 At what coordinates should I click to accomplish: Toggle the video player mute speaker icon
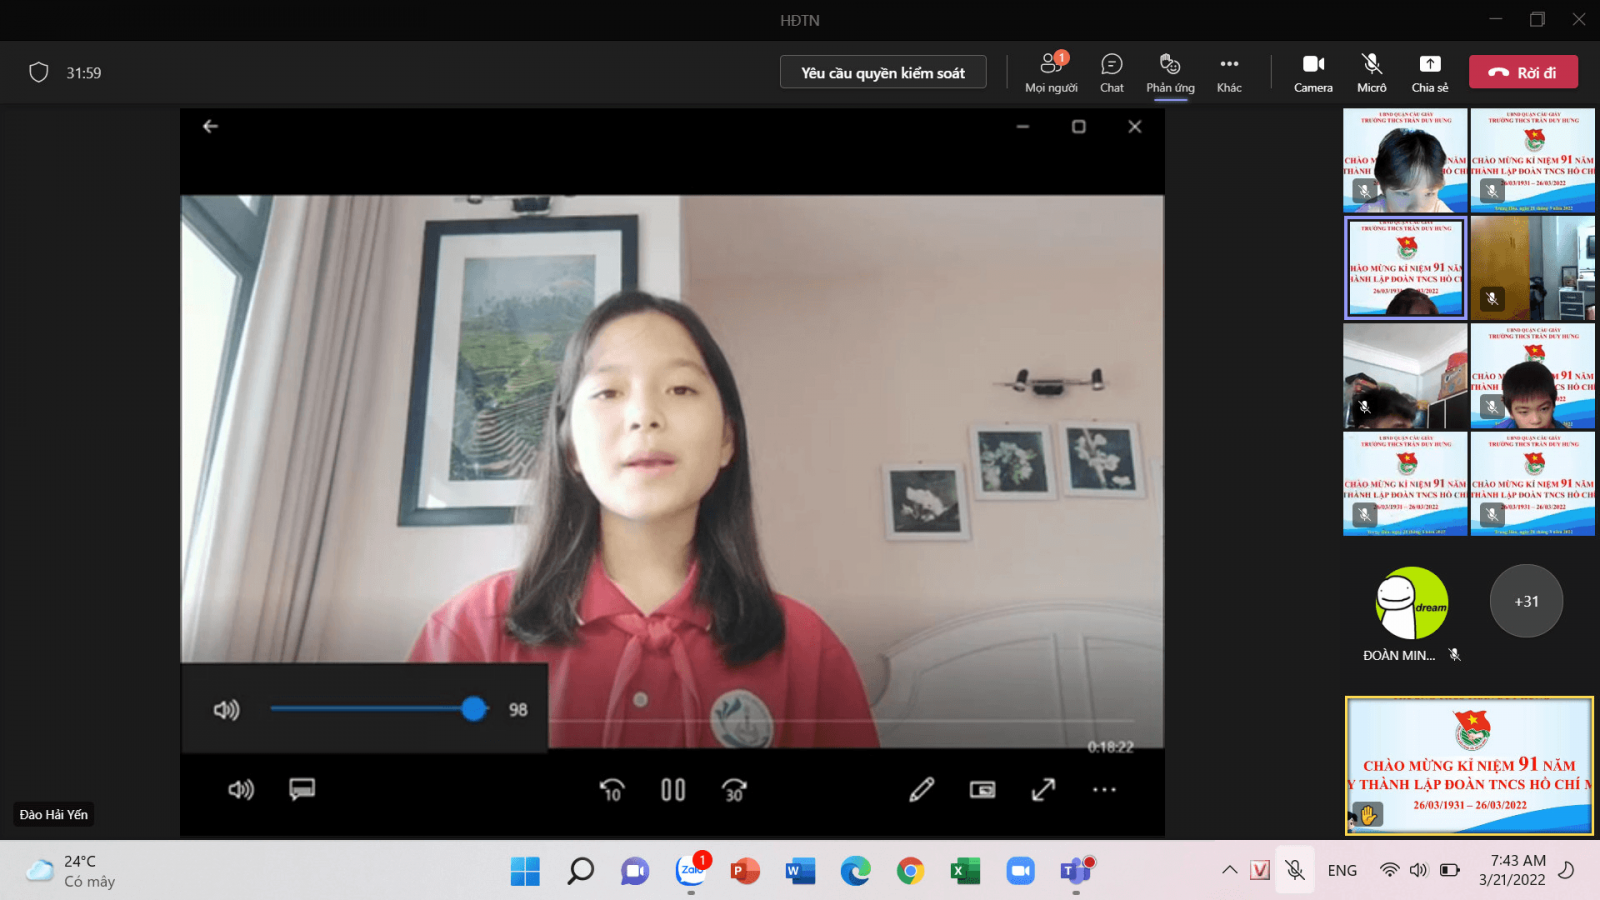click(x=241, y=790)
